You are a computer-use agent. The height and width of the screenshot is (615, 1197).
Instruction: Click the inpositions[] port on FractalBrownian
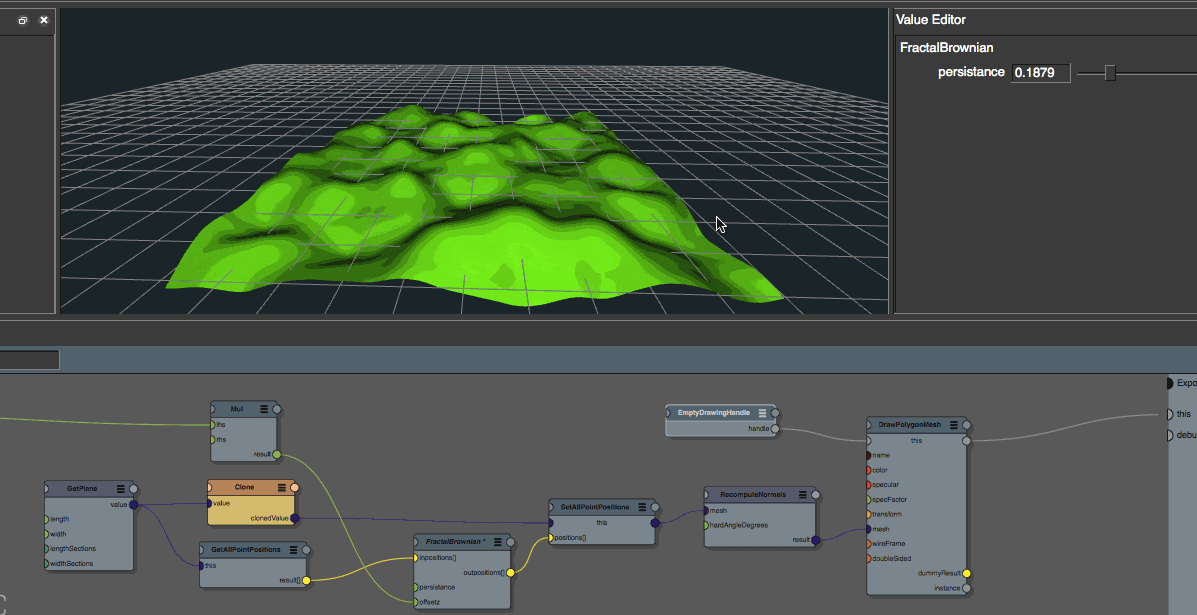coord(416,558)
